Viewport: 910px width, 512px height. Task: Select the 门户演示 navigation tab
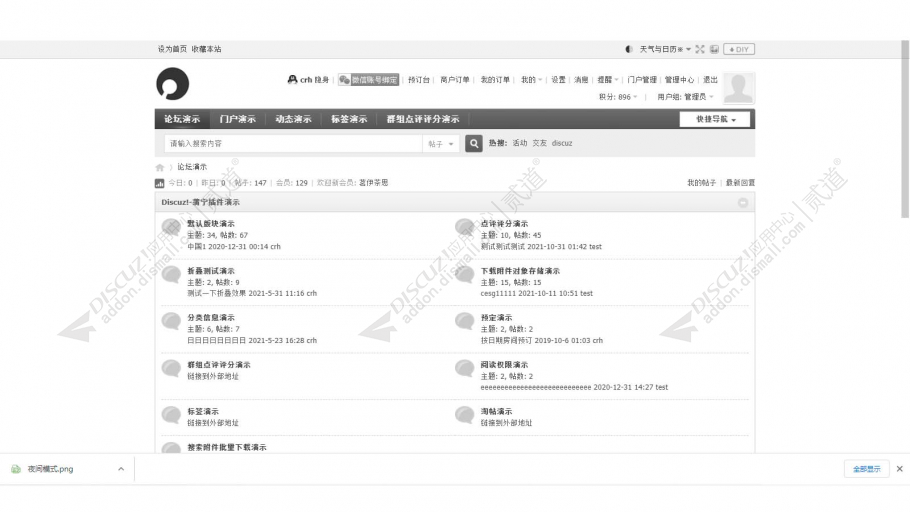(238, 119)
